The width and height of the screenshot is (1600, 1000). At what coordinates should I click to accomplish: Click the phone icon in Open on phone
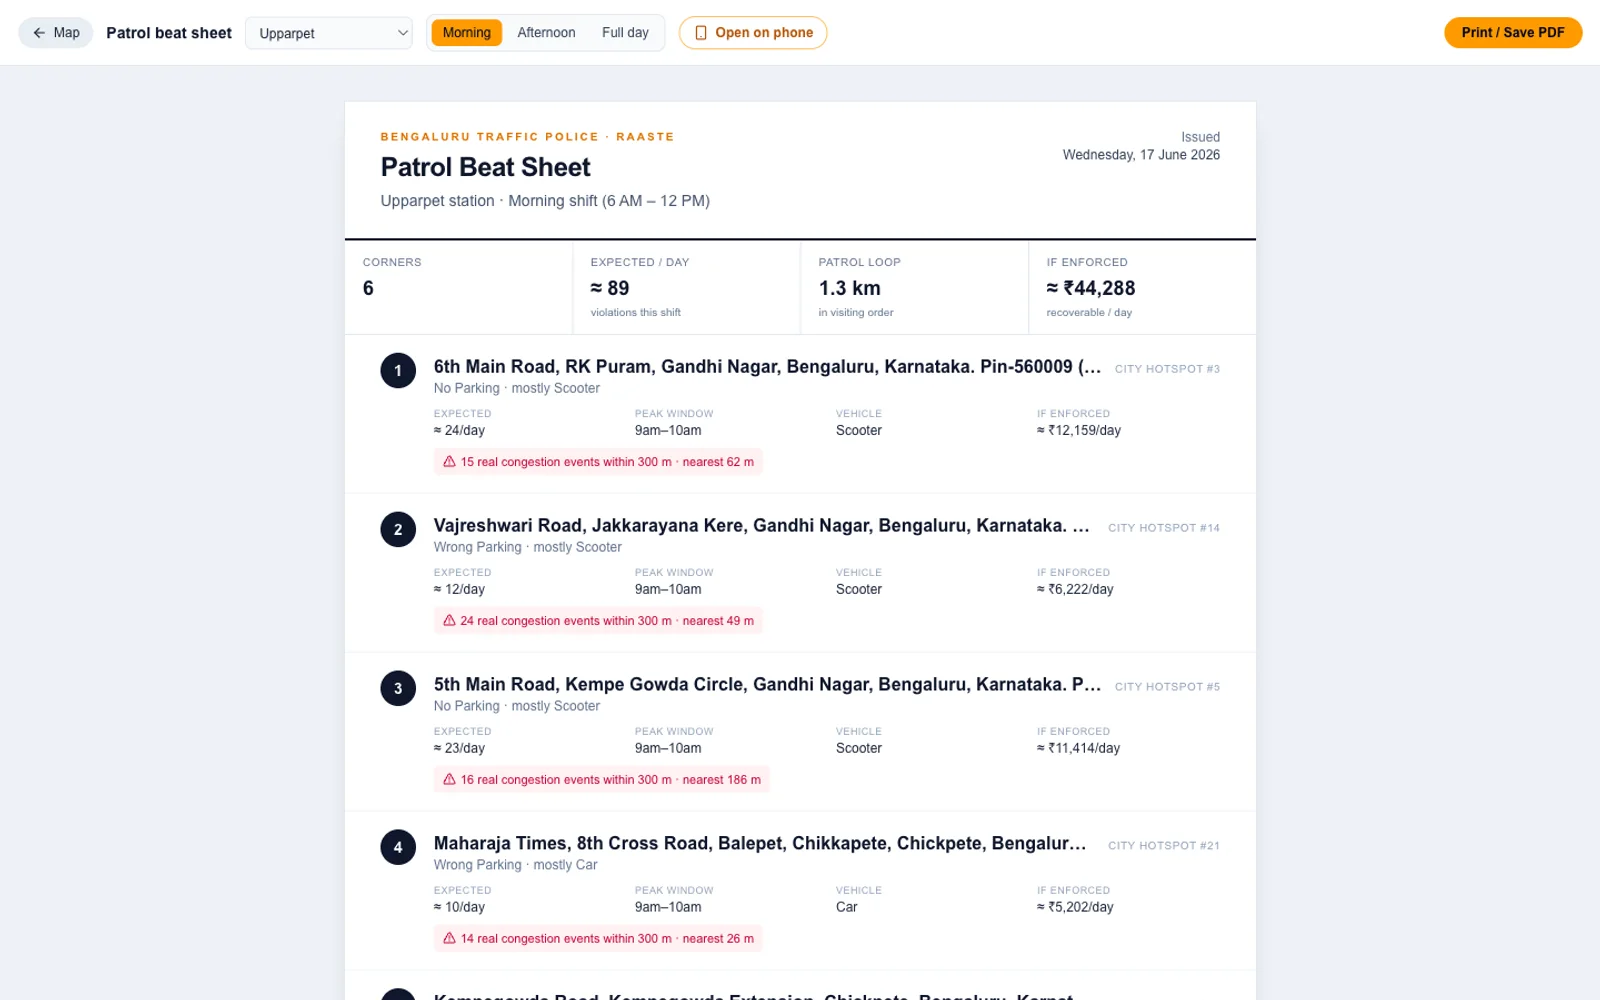tap(701, 33)
